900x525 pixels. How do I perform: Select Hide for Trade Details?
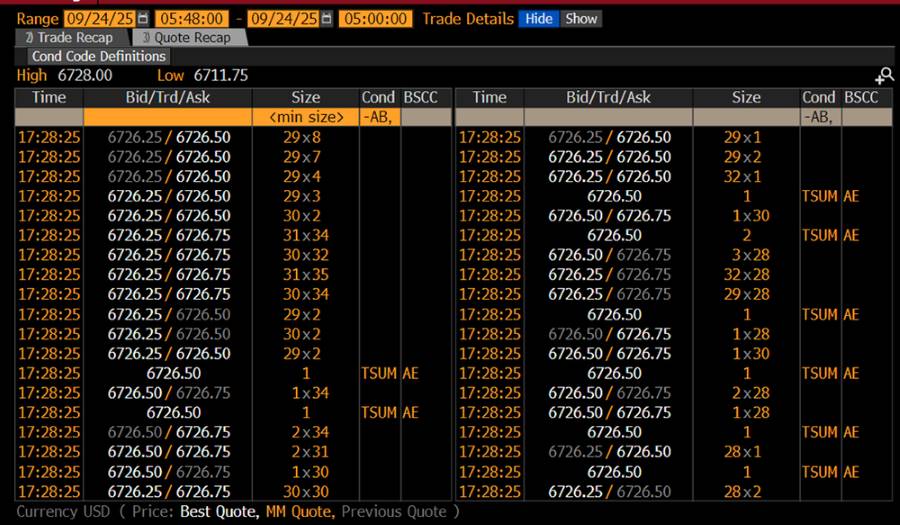click(538, 19)
